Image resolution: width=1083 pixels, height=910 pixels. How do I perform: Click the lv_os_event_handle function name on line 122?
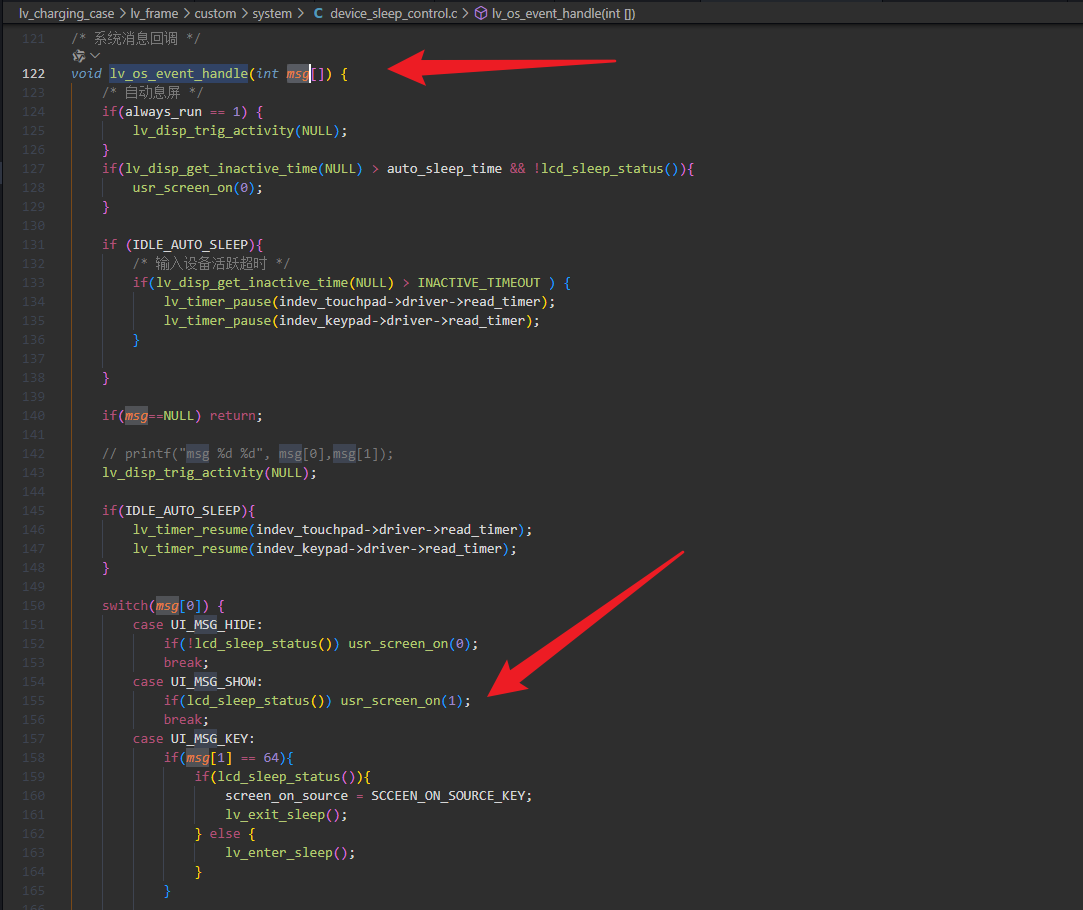coord(179,74)
